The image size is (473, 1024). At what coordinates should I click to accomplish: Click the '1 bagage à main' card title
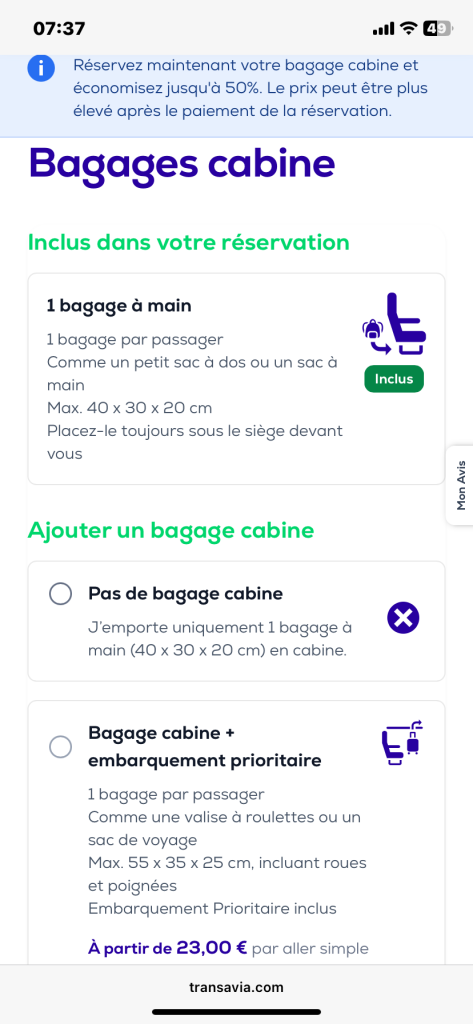tap(119, 306)
